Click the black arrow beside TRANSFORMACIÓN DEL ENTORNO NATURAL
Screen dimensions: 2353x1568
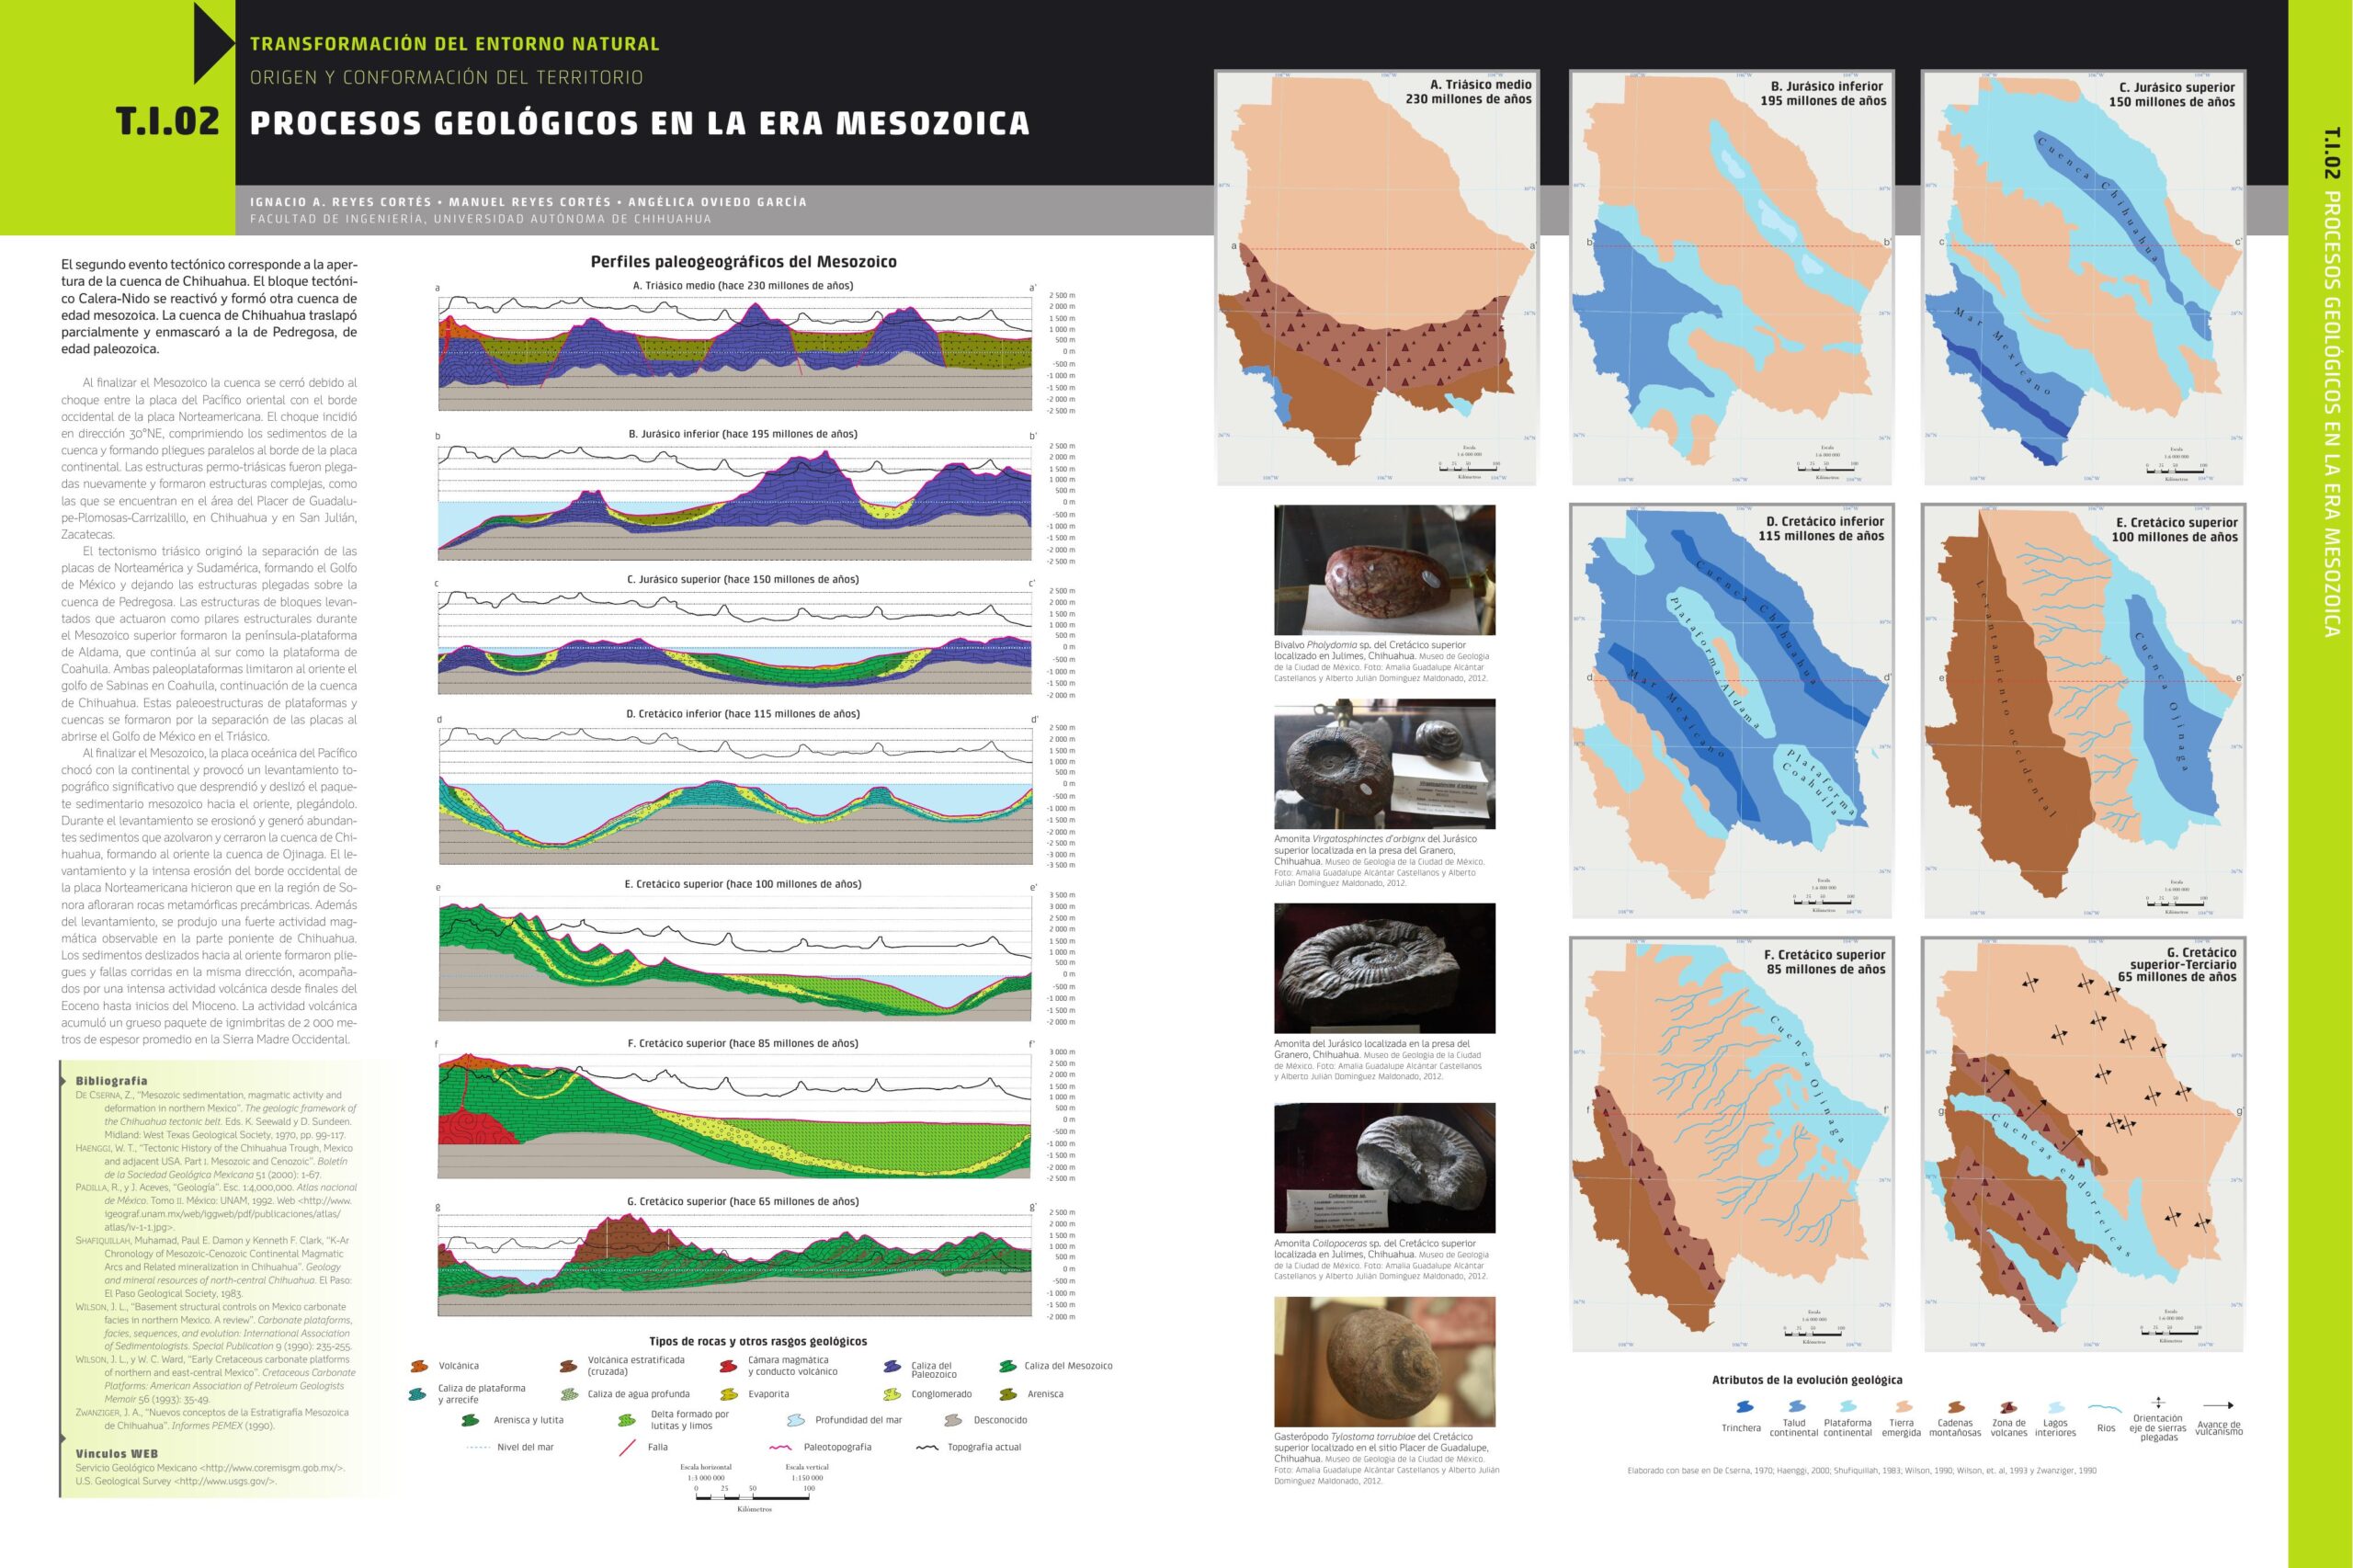pos(214,43)
